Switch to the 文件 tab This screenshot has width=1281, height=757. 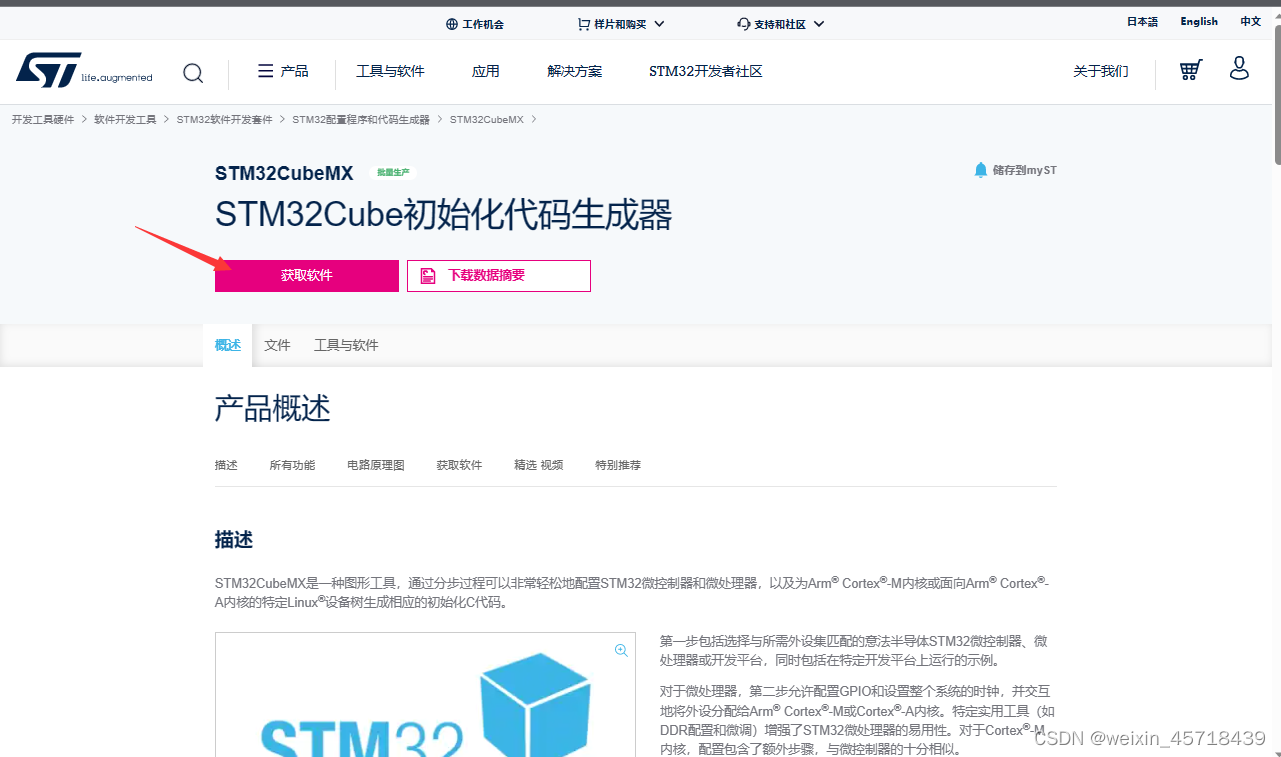coord(277,344)
